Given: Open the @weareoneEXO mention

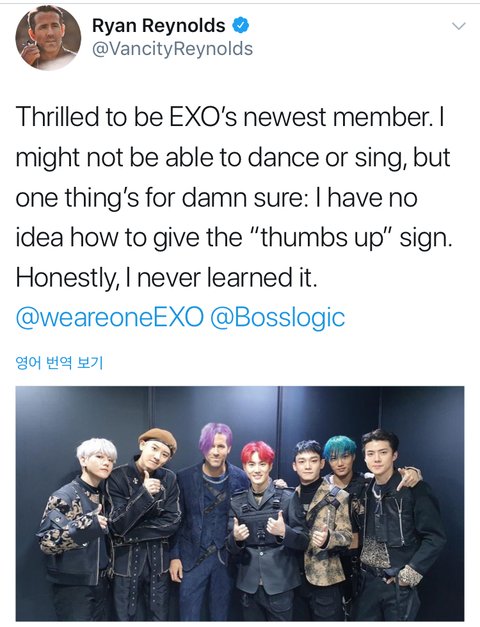Looking at the screenshot, I should click(x=109, y=318).
